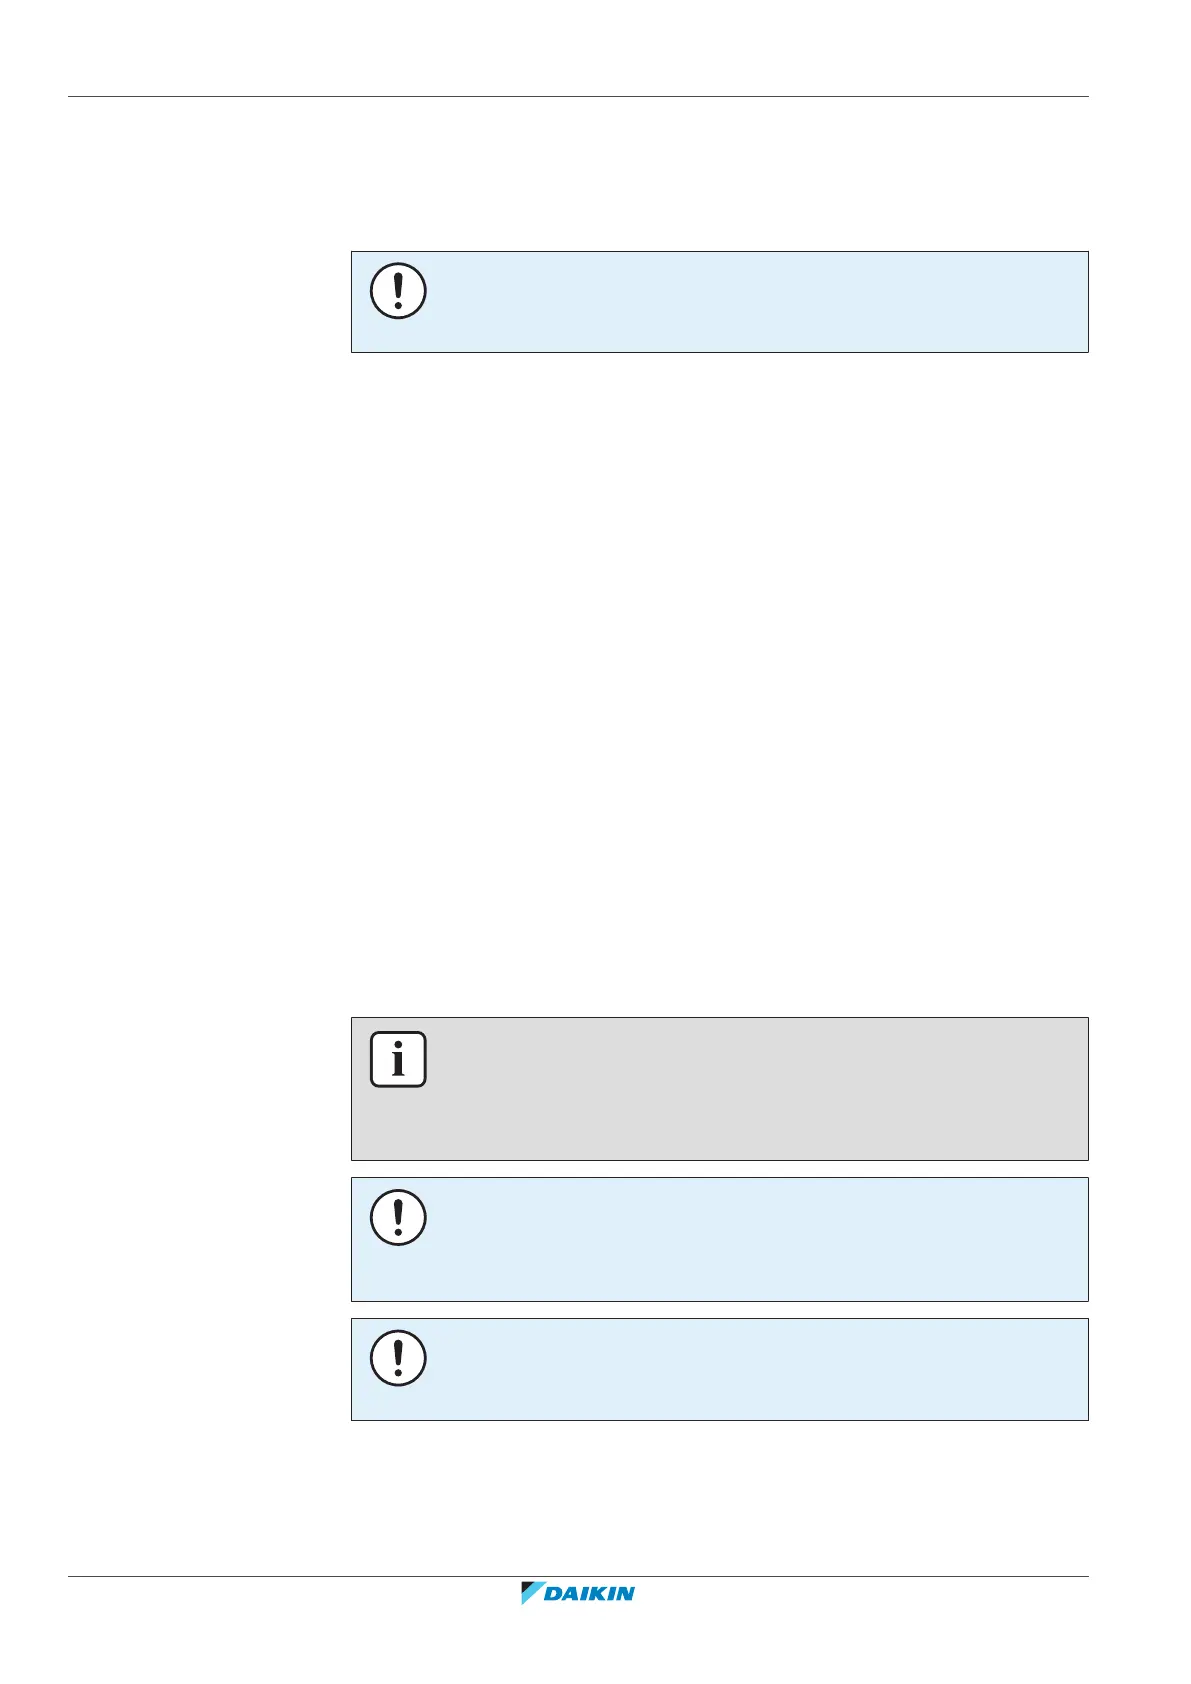Screen dimensions: 1191x1684
Task: Click exclamation icon directly below the info box
Action: pyautogui.click(x=398, y=1218)
